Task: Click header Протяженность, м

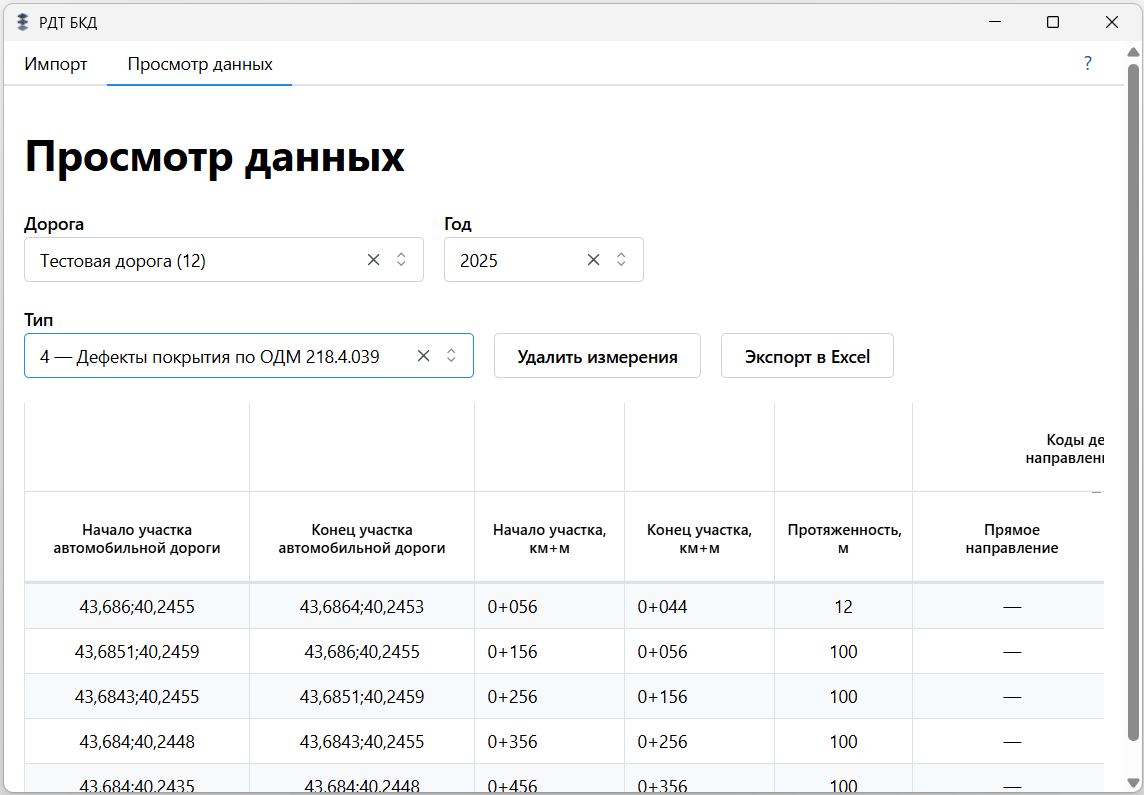Action: click(x=843, y=539)
